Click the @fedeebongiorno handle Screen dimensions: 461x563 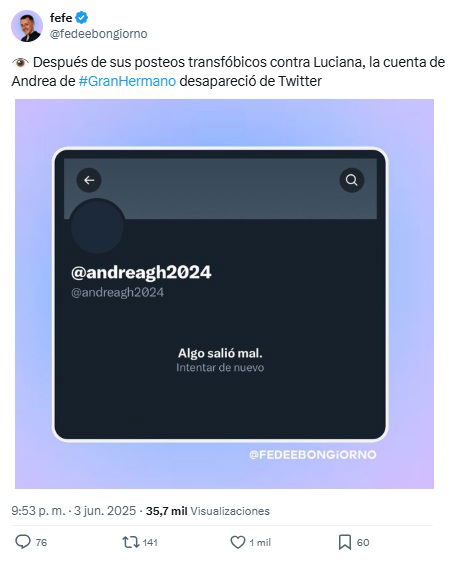tap(99, 34)
